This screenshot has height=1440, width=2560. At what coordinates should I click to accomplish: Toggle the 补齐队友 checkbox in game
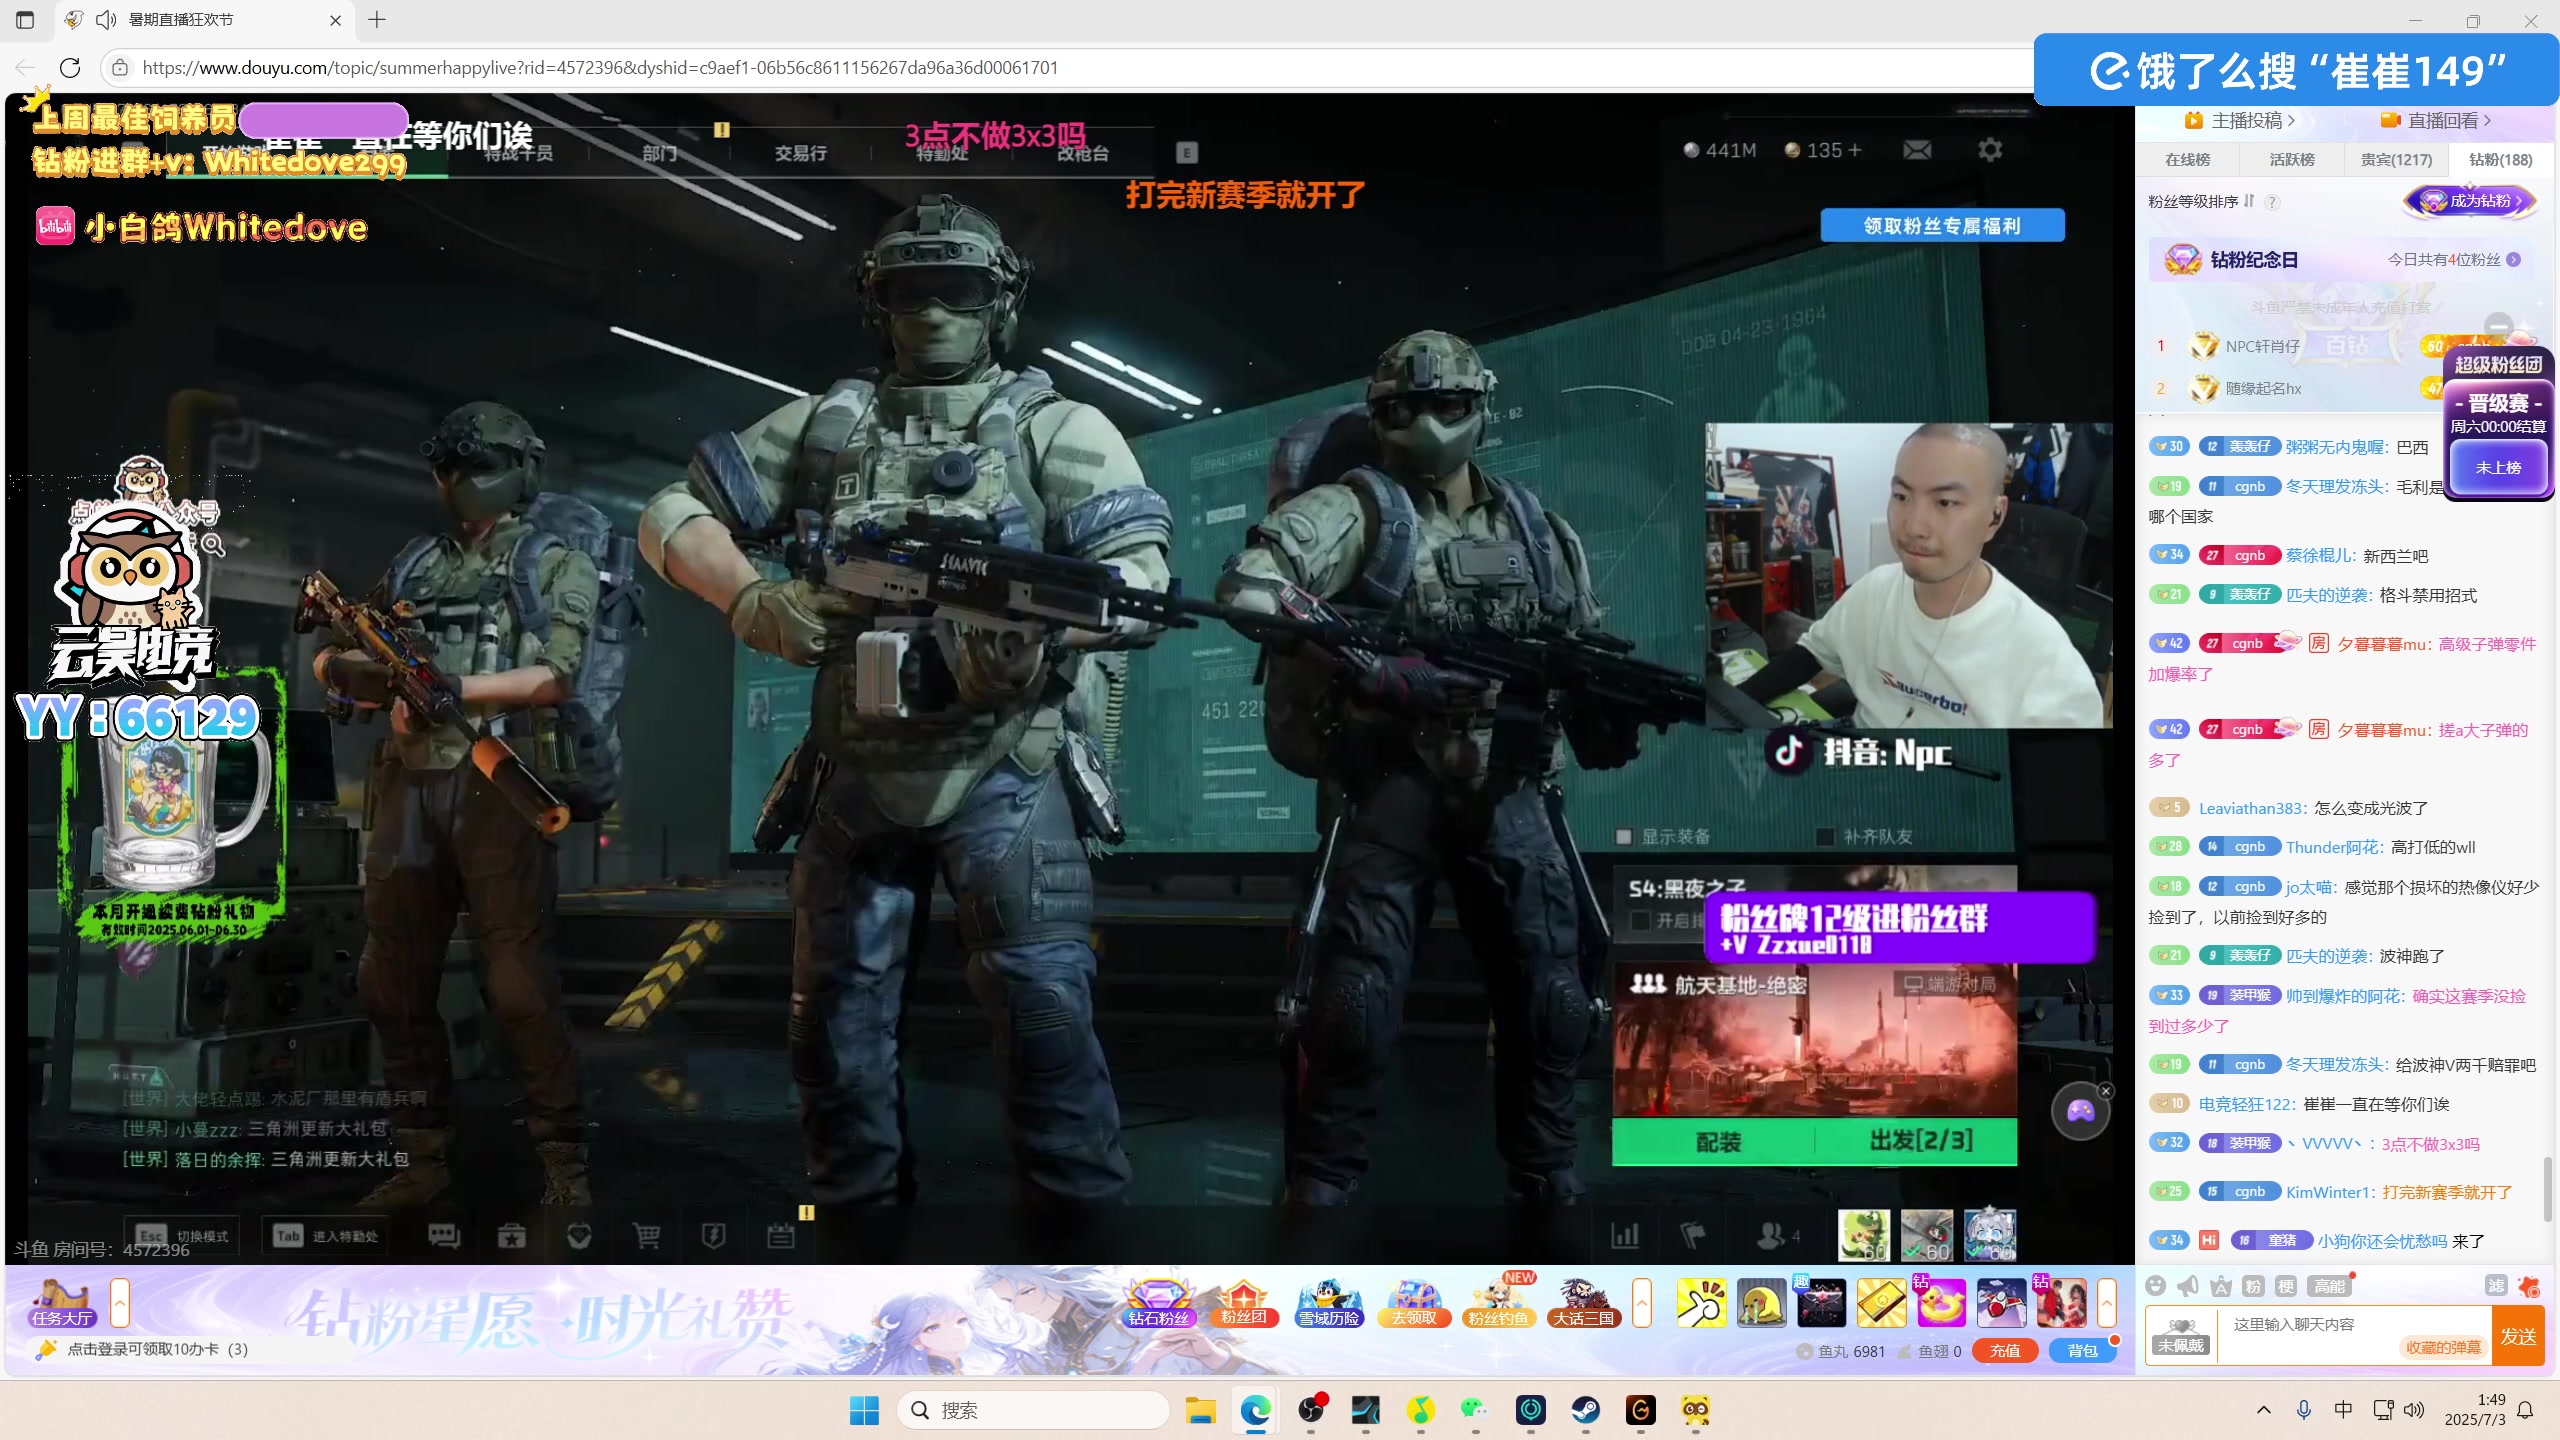1826,836
